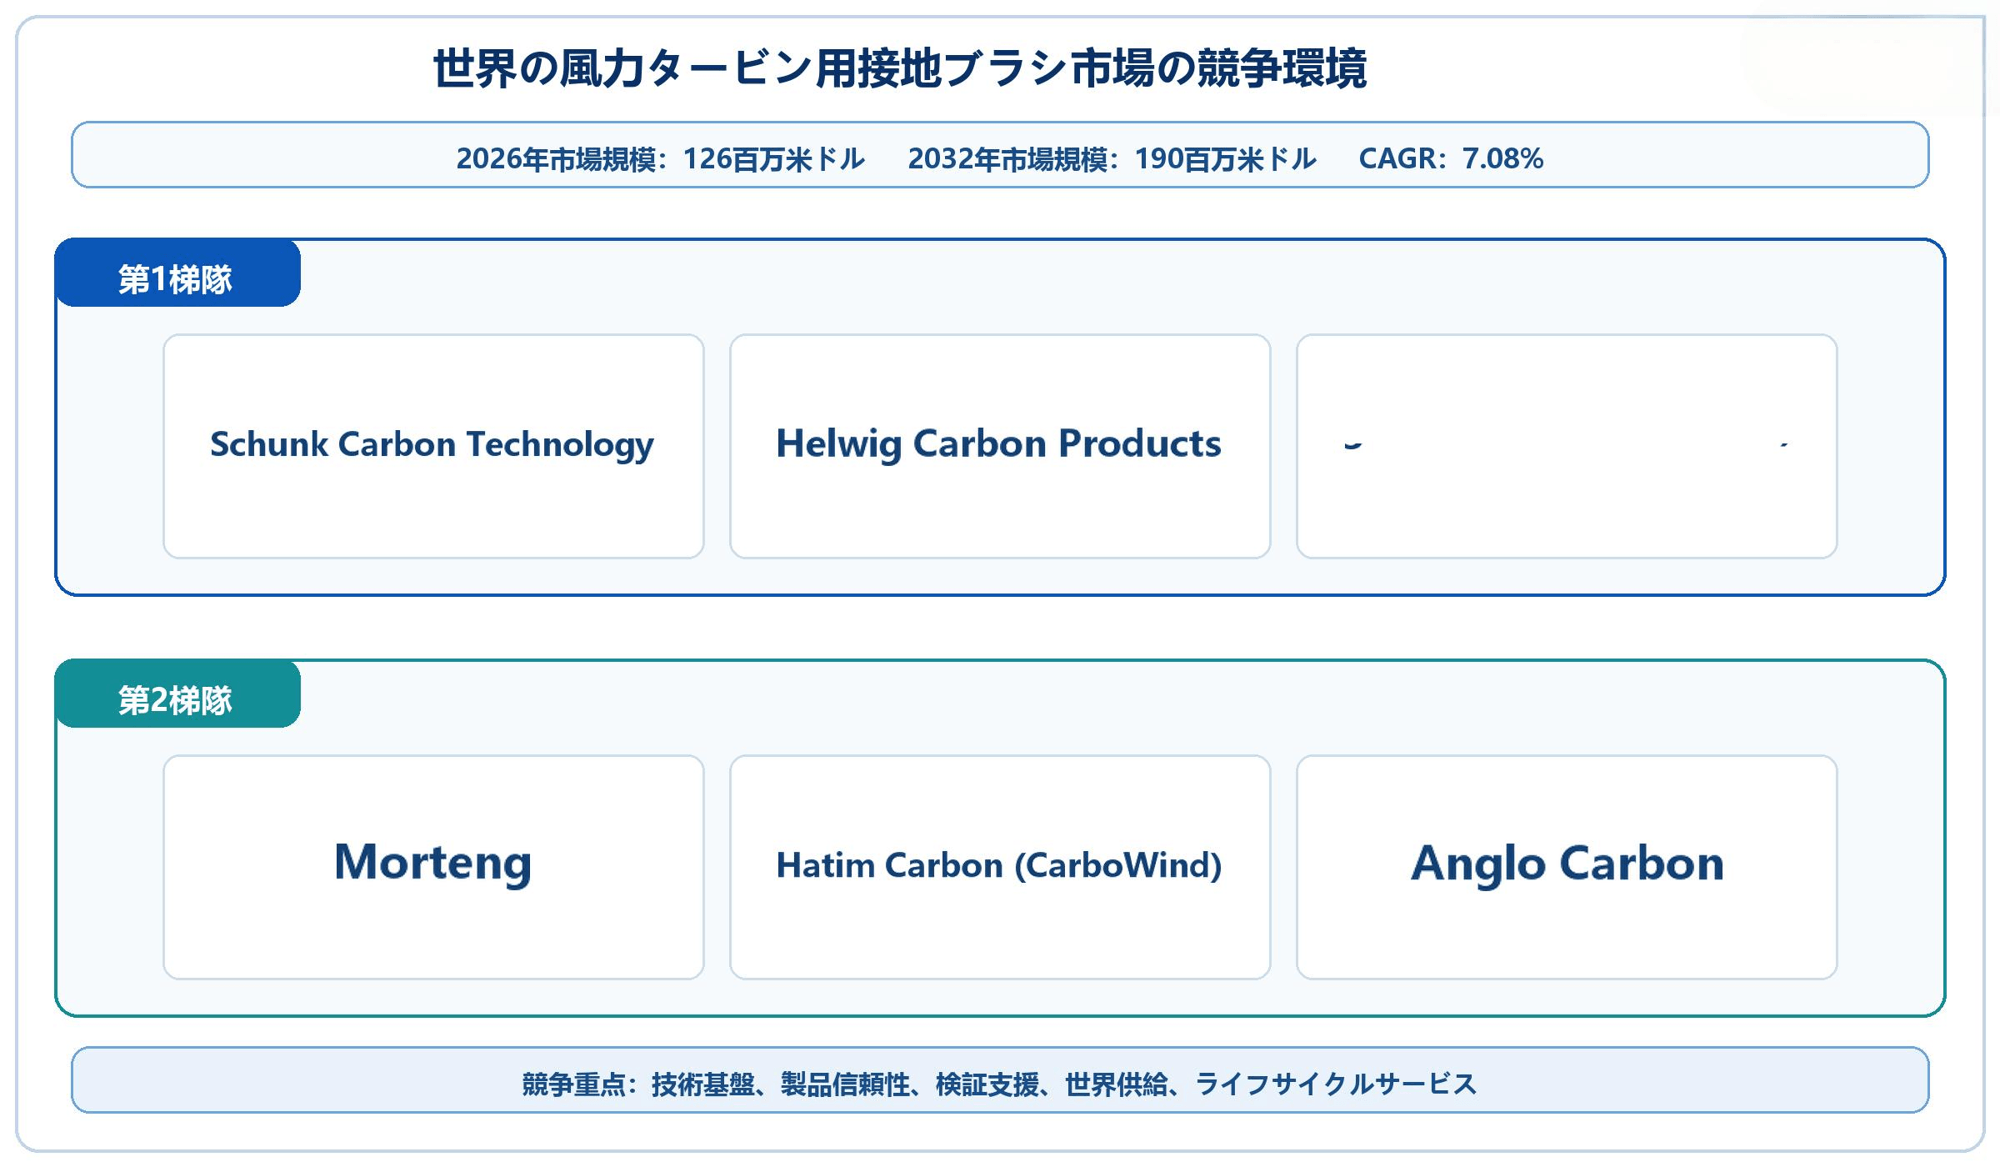Image resolution: width=2000 pixels, height=1167 pixels.
Task: Click the 世界供給 text in footer
Action: (x=1116, y=1084)
